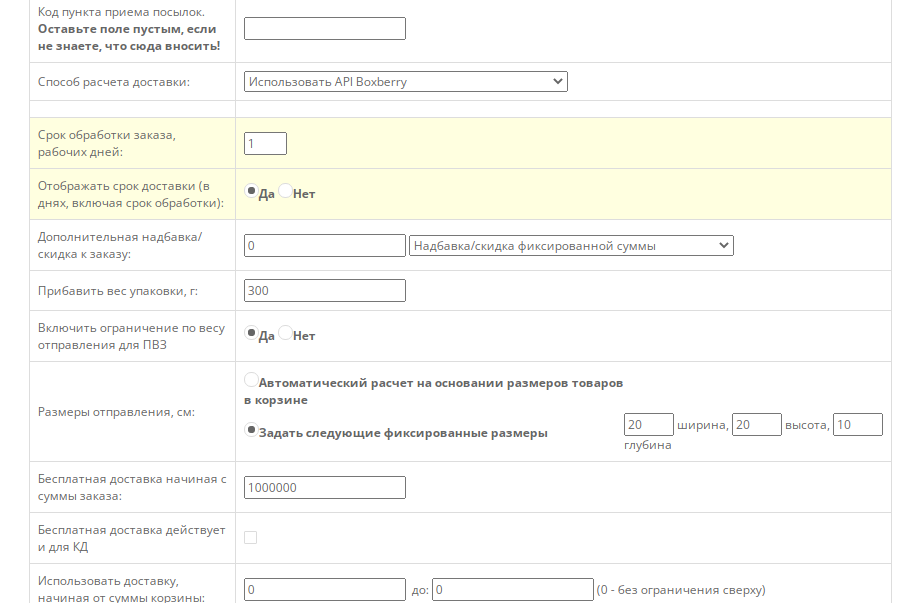899x603 pixels.
Task: Click the minimum cart sum input field
Action: coord(324,589)
